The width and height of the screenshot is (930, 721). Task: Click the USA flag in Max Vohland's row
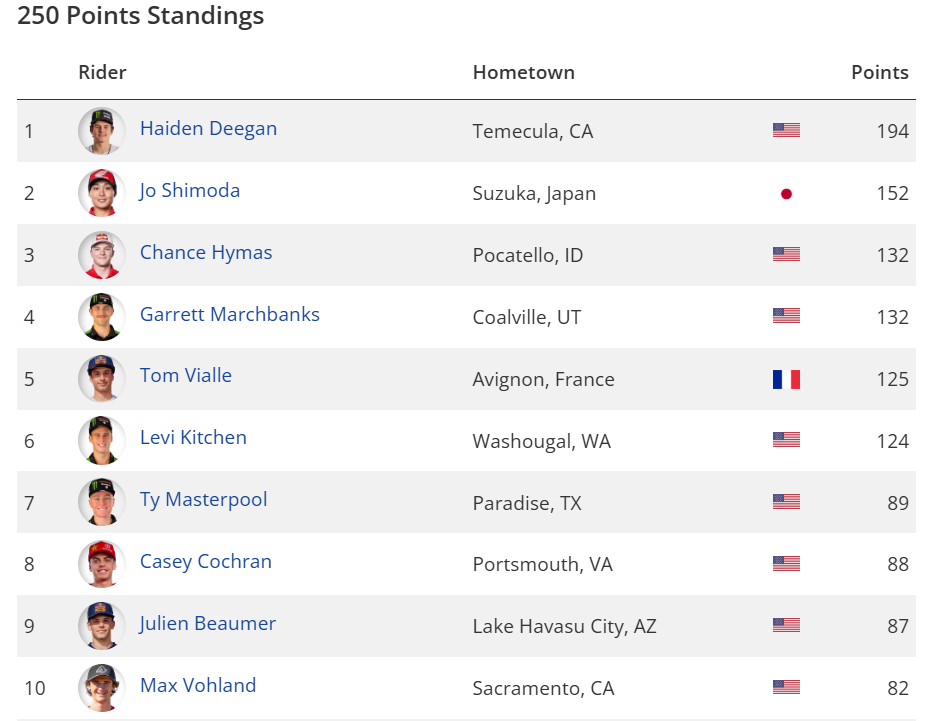[786, 687]
